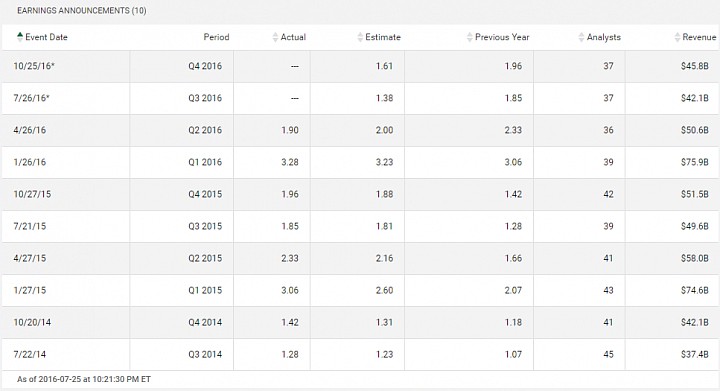Click the $74.6B revenue value

695,290
